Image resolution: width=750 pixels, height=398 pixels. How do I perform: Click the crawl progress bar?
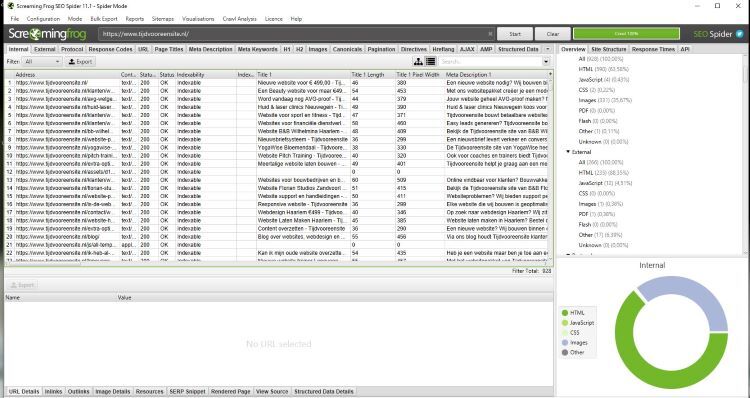point(626,33)
